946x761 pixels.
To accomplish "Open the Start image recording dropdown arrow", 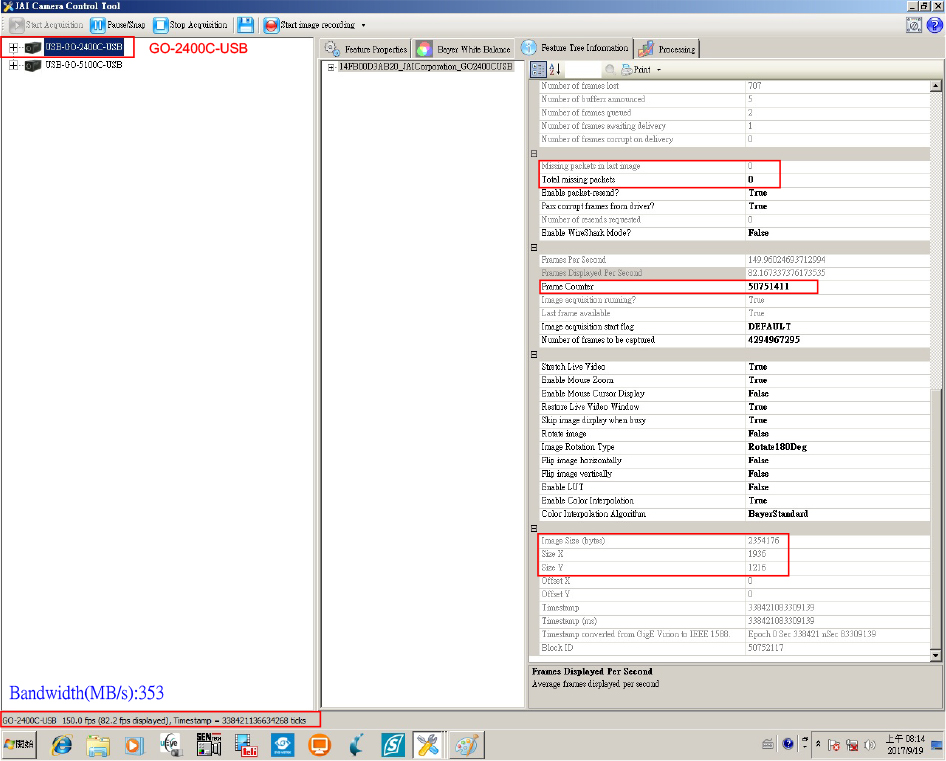I will 363,25.
